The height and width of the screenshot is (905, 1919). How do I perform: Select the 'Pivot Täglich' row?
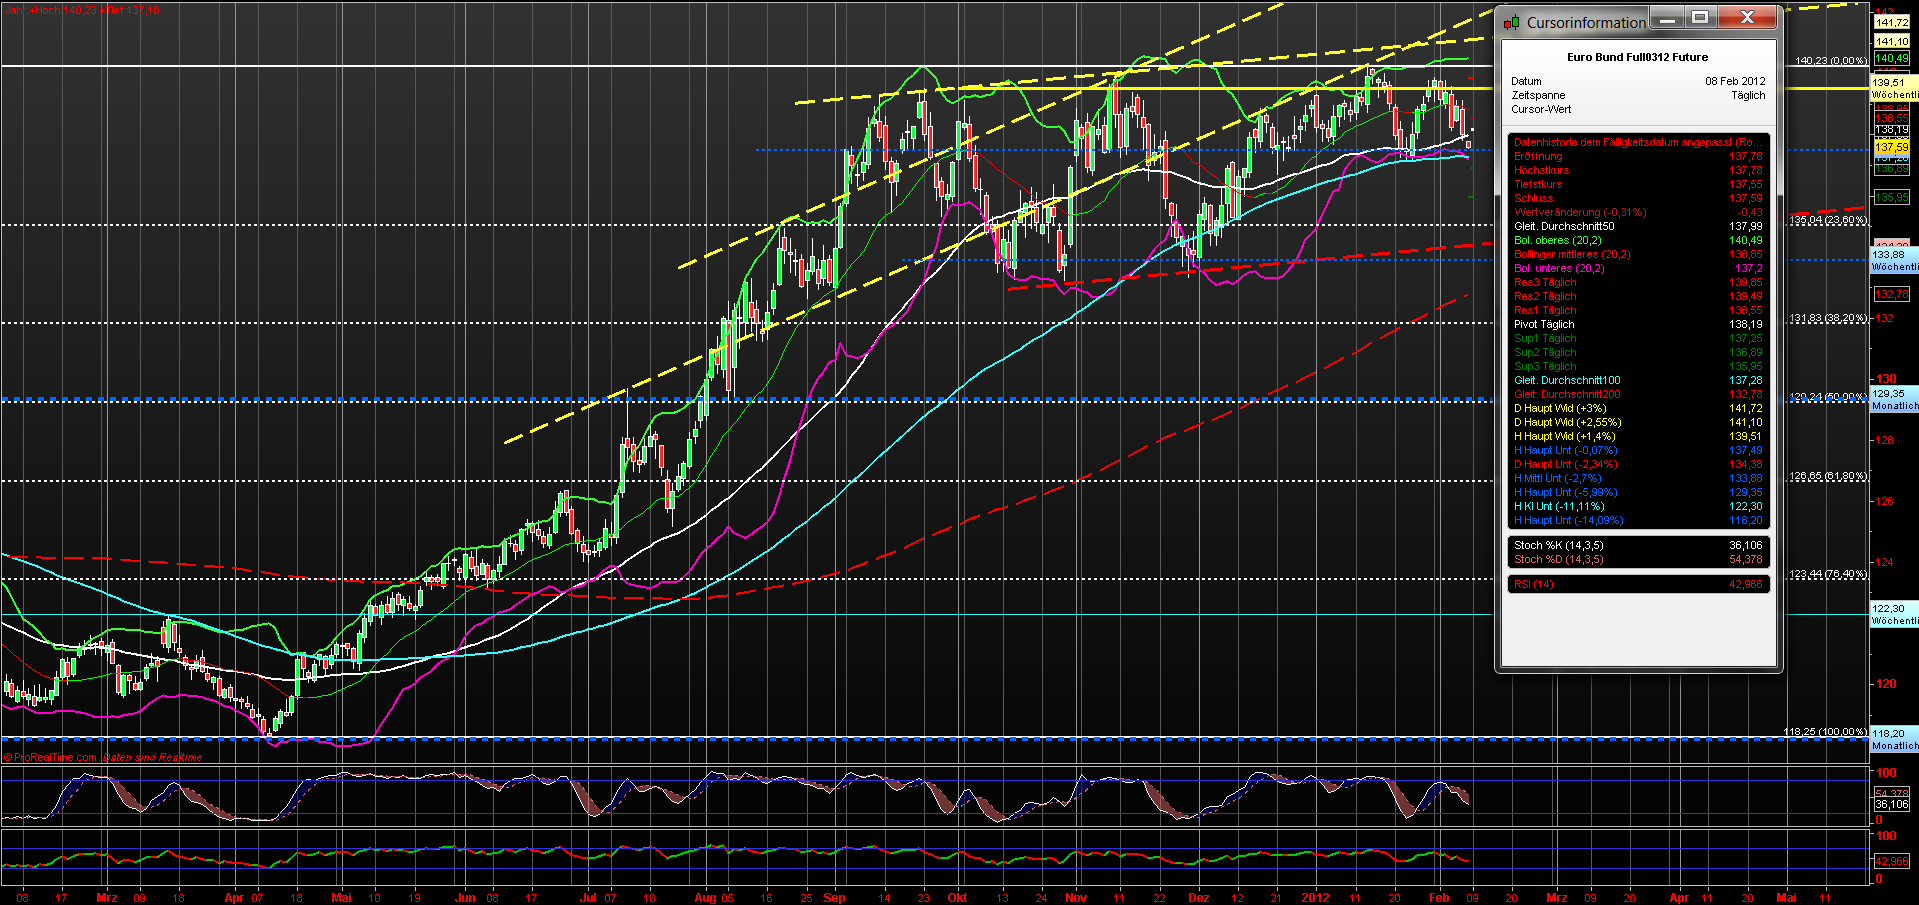(1638, 324)
